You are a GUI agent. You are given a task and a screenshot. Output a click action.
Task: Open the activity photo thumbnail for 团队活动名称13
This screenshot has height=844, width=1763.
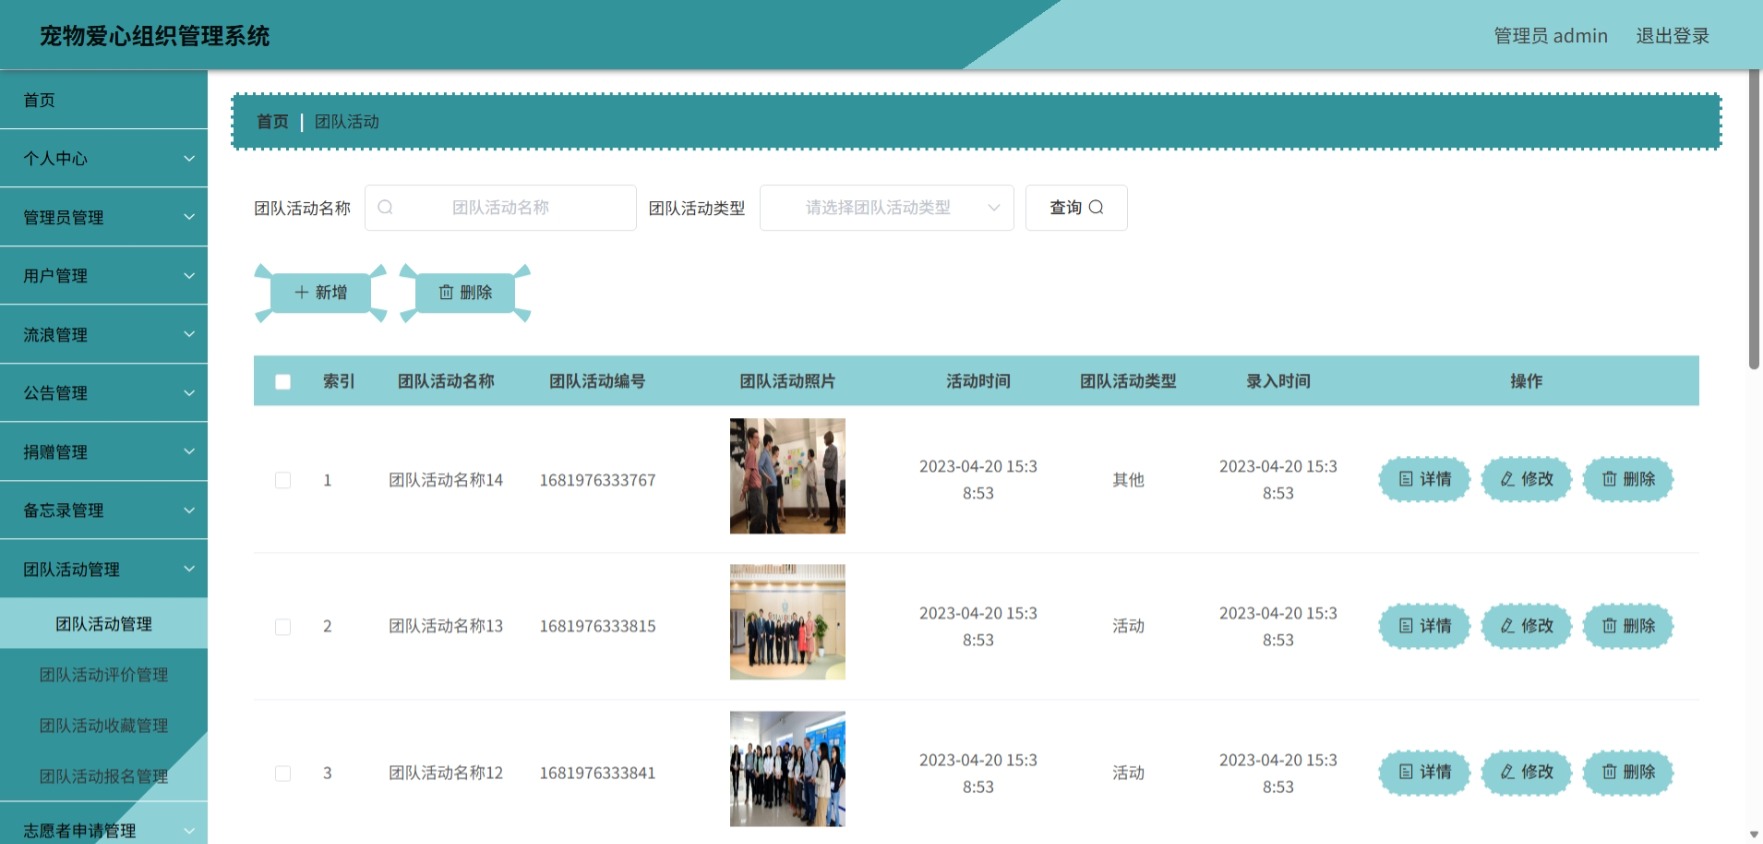click(x=788, y=622)
